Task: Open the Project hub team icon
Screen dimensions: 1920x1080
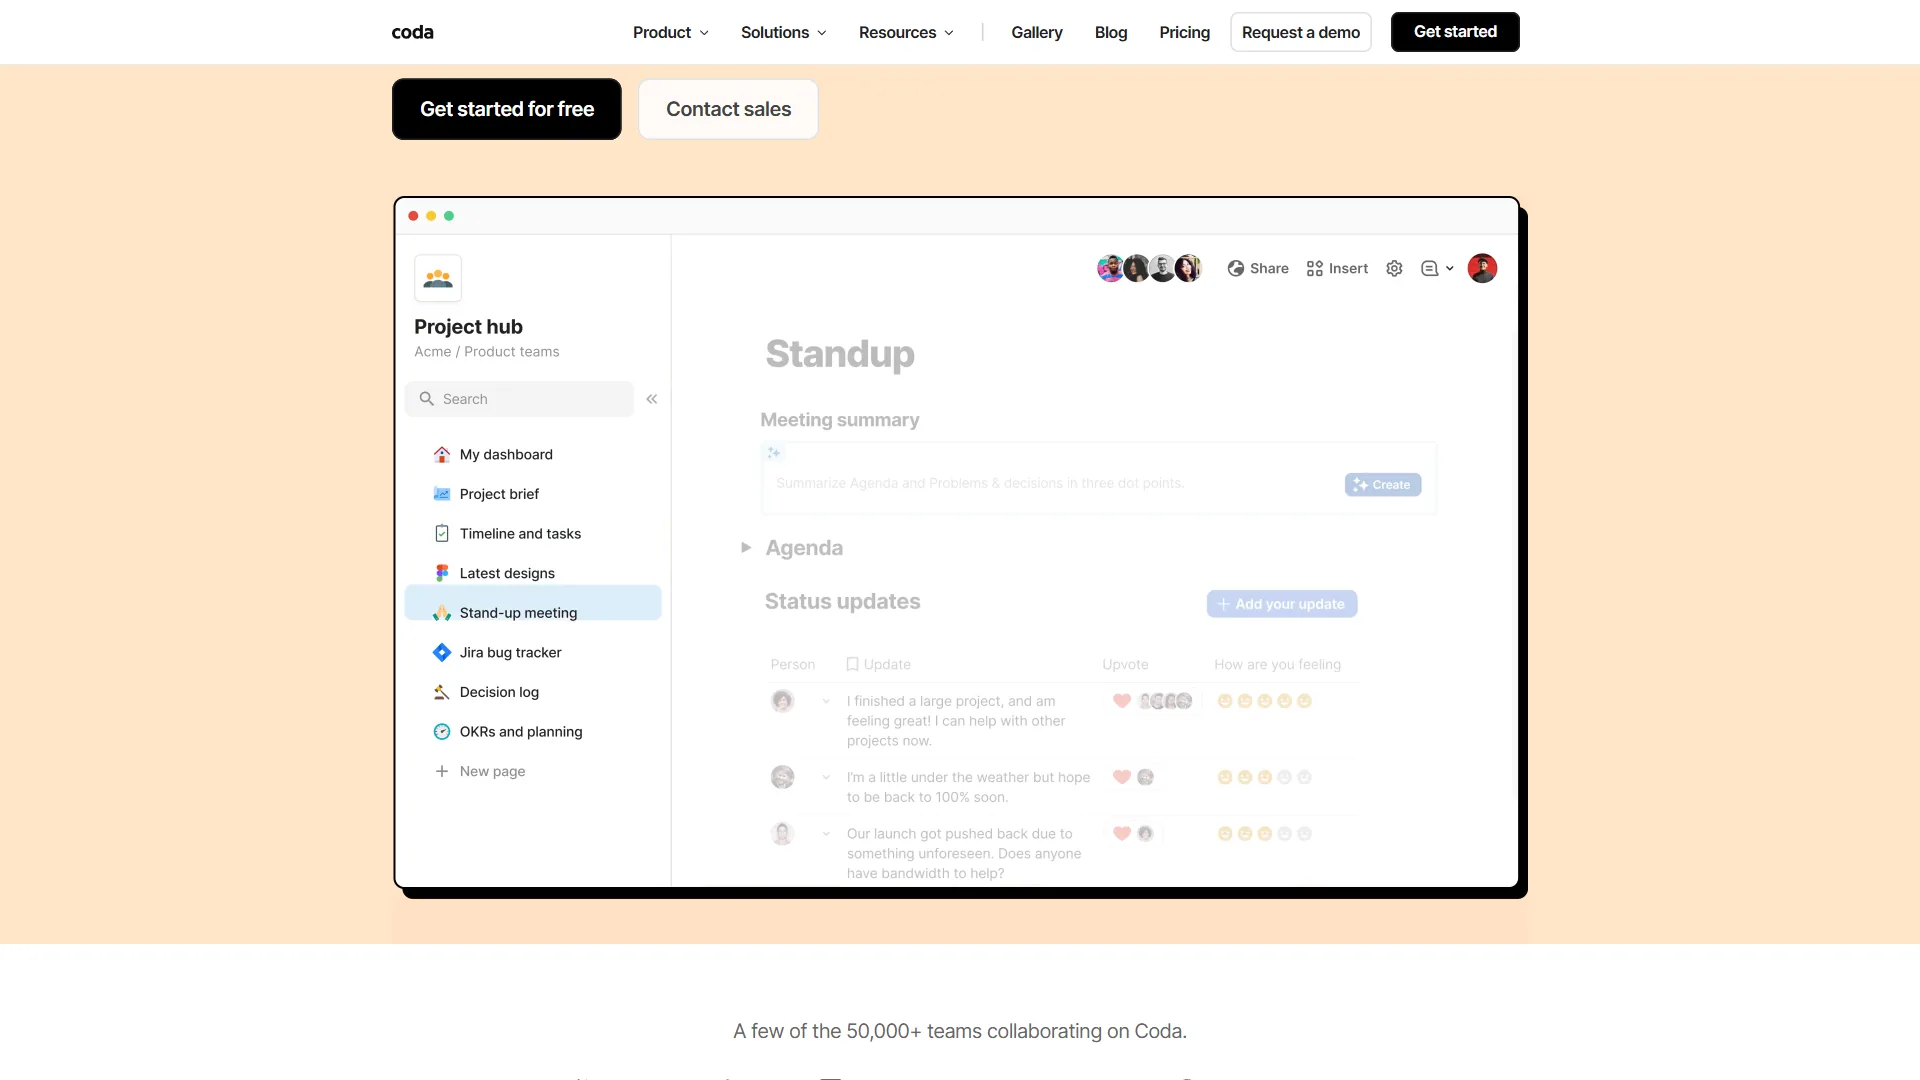Action: [438, 278]
